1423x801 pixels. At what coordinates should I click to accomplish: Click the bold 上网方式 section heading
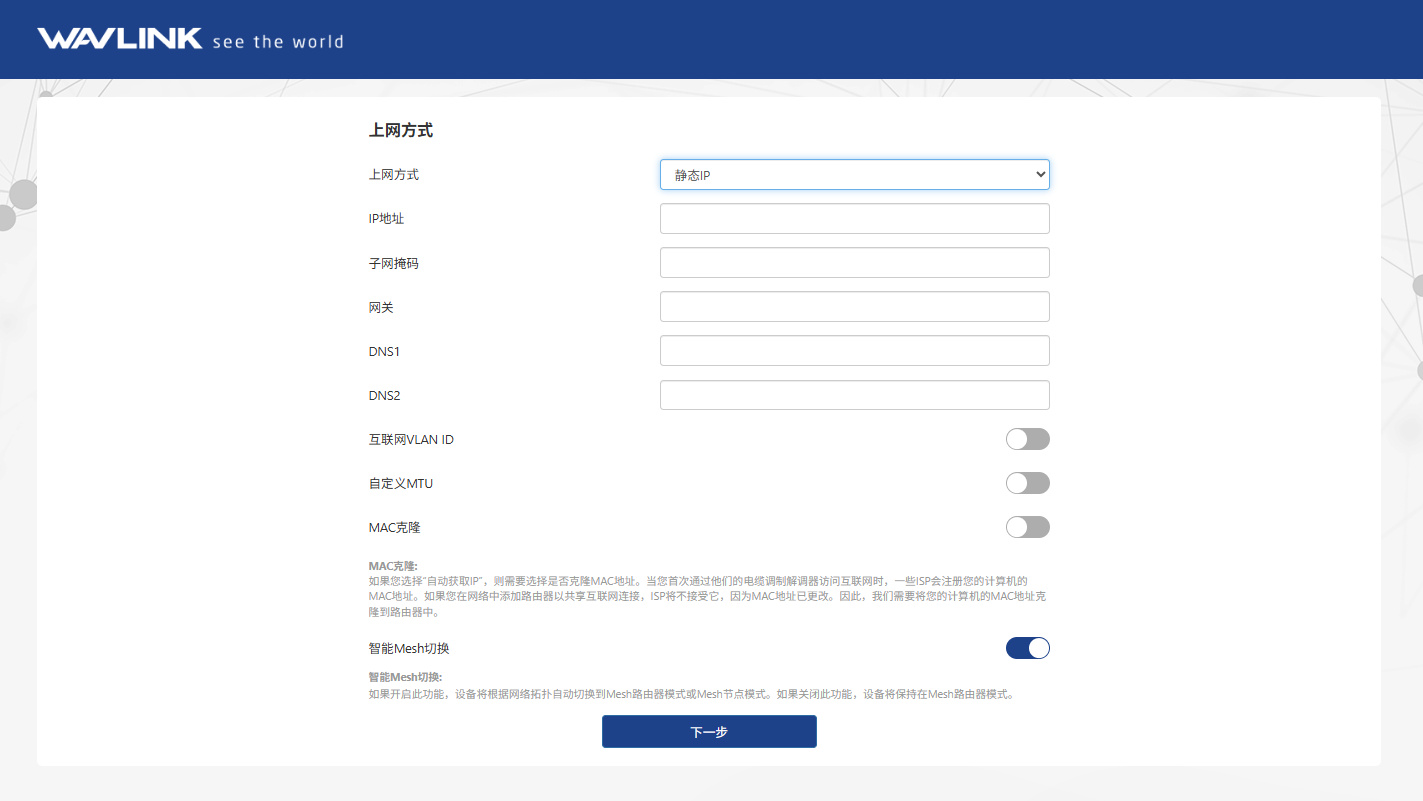(x=400, y=130)
